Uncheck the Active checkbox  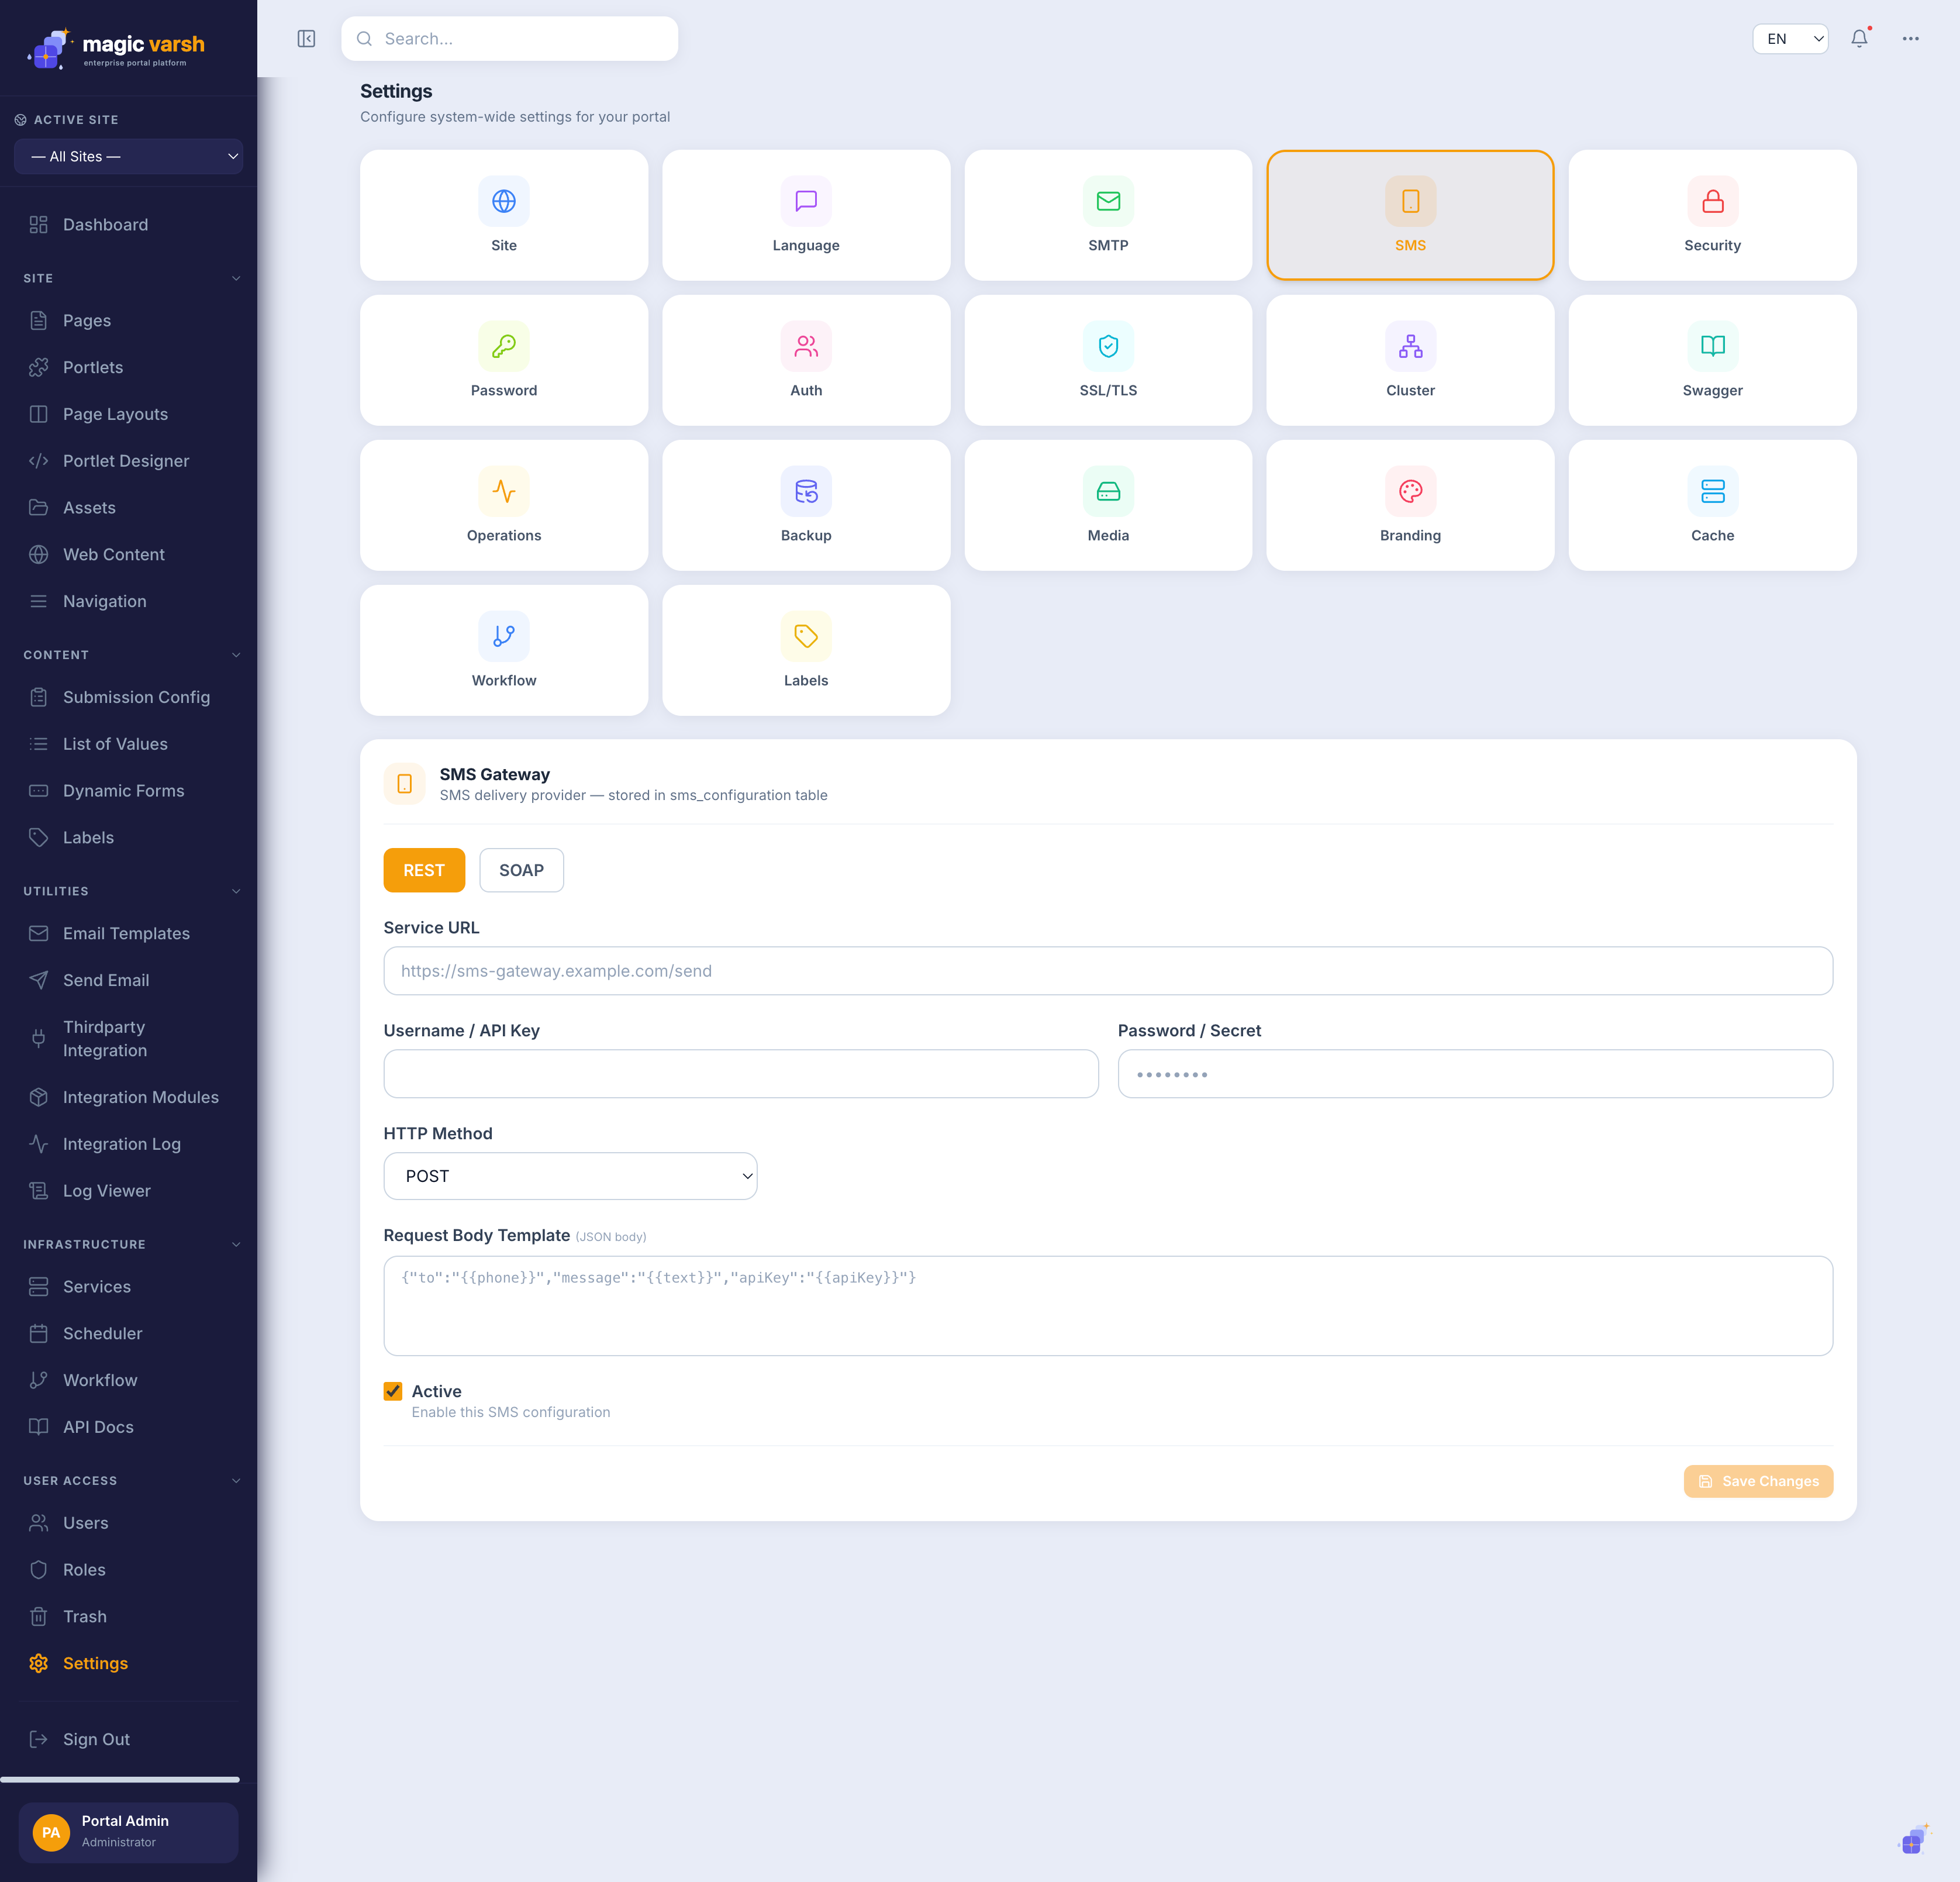[x=393, y=1391]
